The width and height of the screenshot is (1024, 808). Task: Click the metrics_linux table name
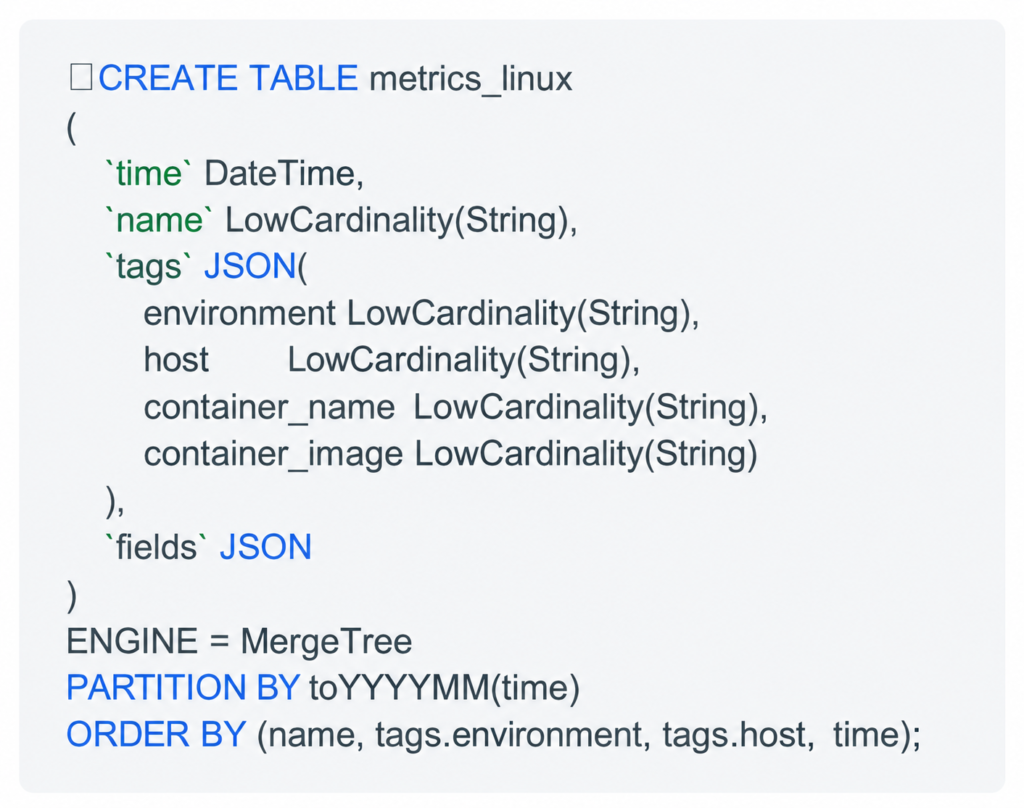470,80
